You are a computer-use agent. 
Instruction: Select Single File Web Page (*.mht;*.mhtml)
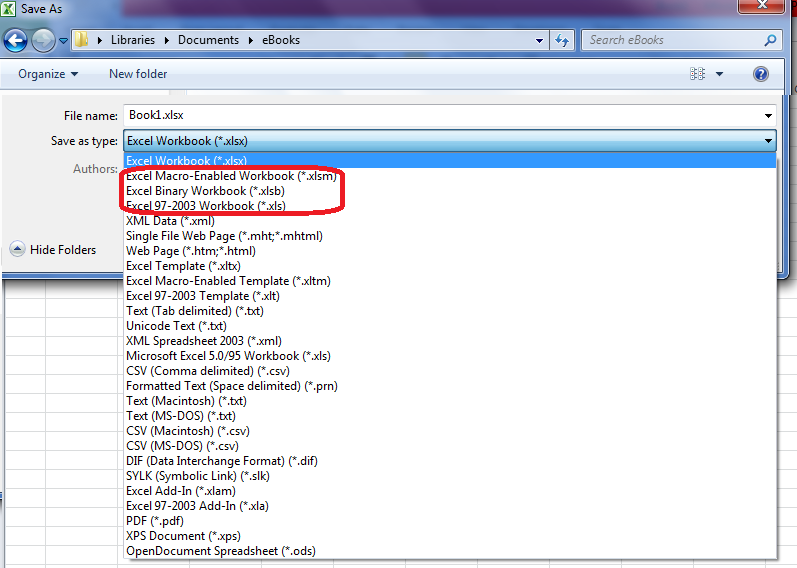450,236
